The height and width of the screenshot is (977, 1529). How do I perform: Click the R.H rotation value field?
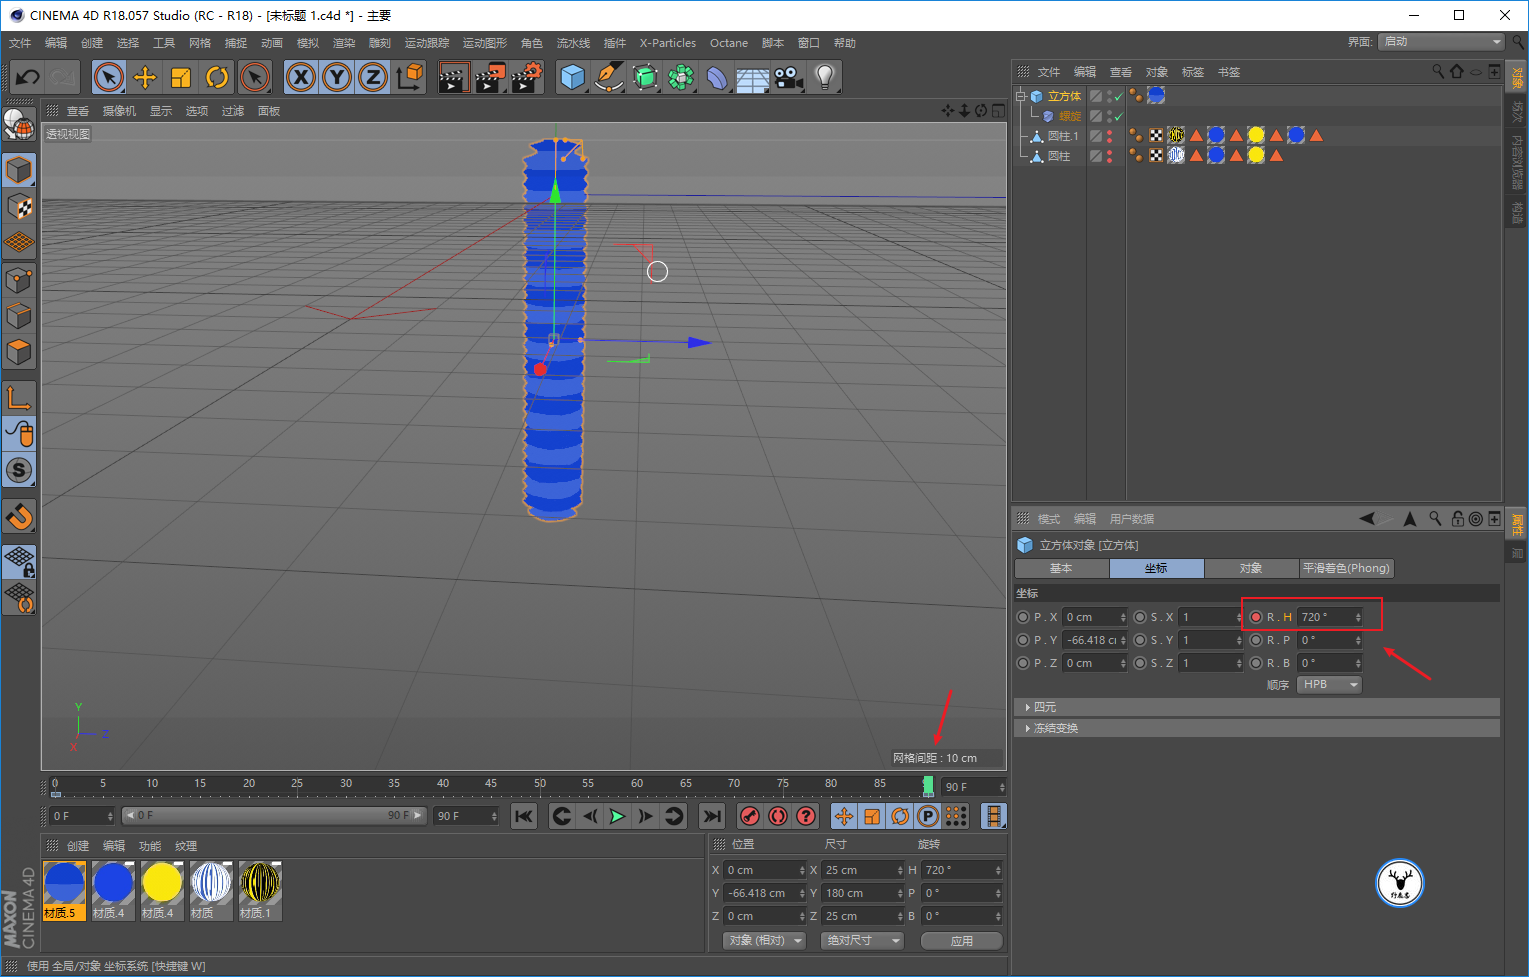(x=1329, y=617)
